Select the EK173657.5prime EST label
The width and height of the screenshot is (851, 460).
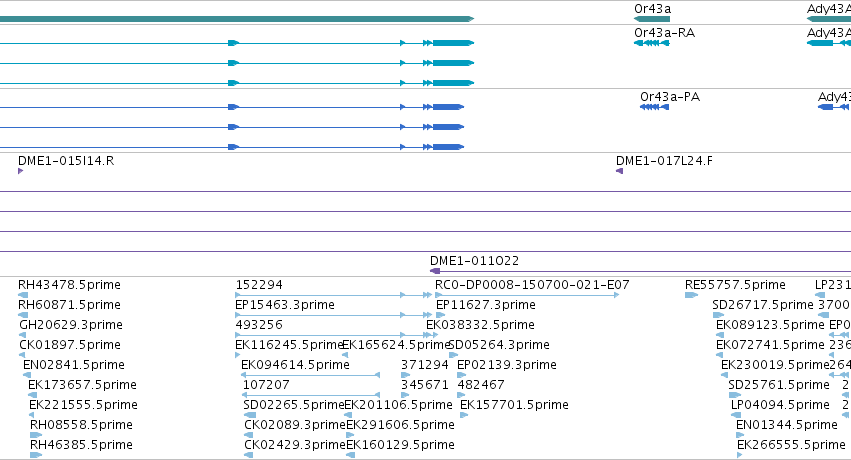[82, 385]
